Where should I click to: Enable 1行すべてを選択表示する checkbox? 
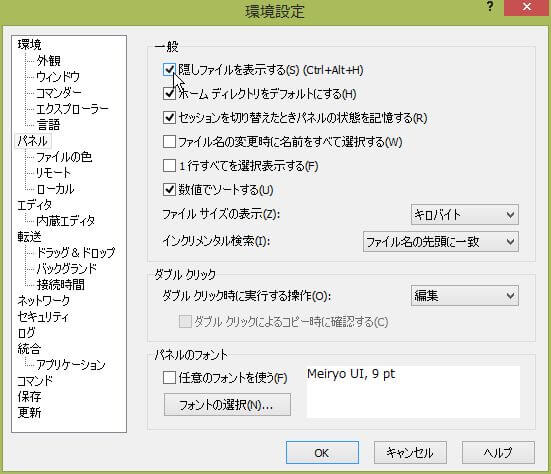click(169, 165)
